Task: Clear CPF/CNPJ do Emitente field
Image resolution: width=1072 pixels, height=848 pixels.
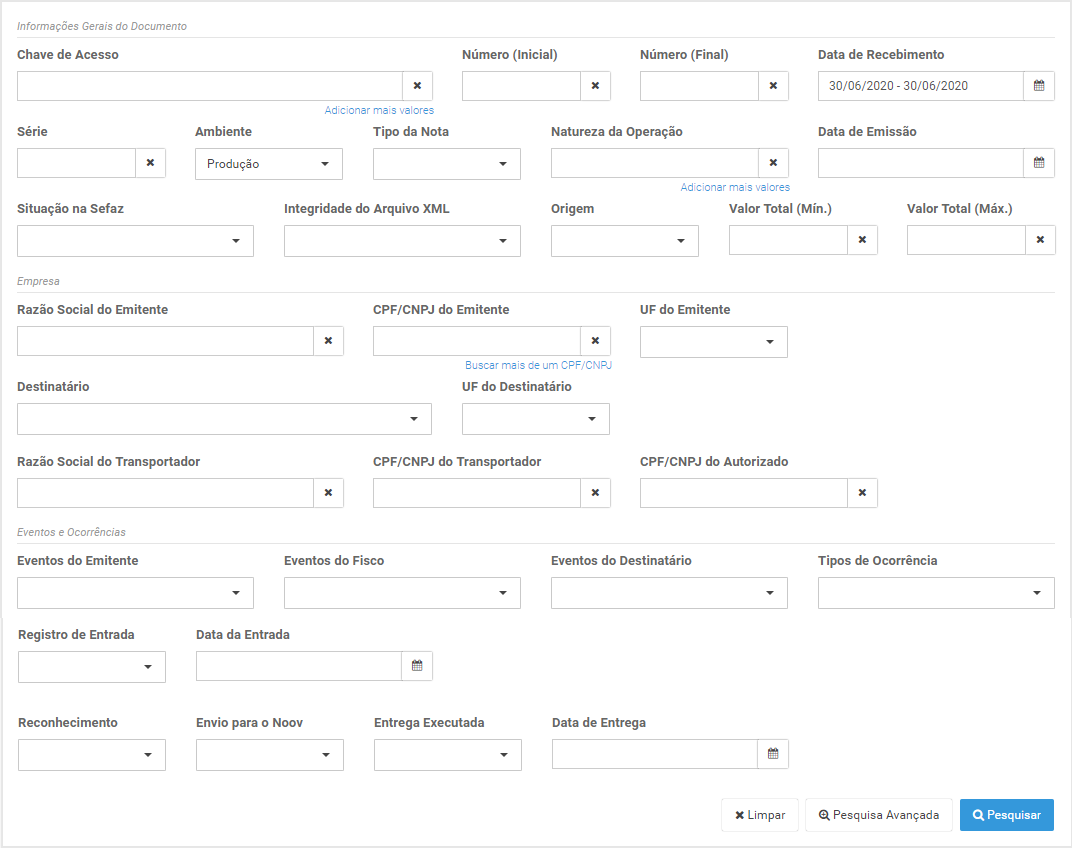Action: click(x=595, y=341)
